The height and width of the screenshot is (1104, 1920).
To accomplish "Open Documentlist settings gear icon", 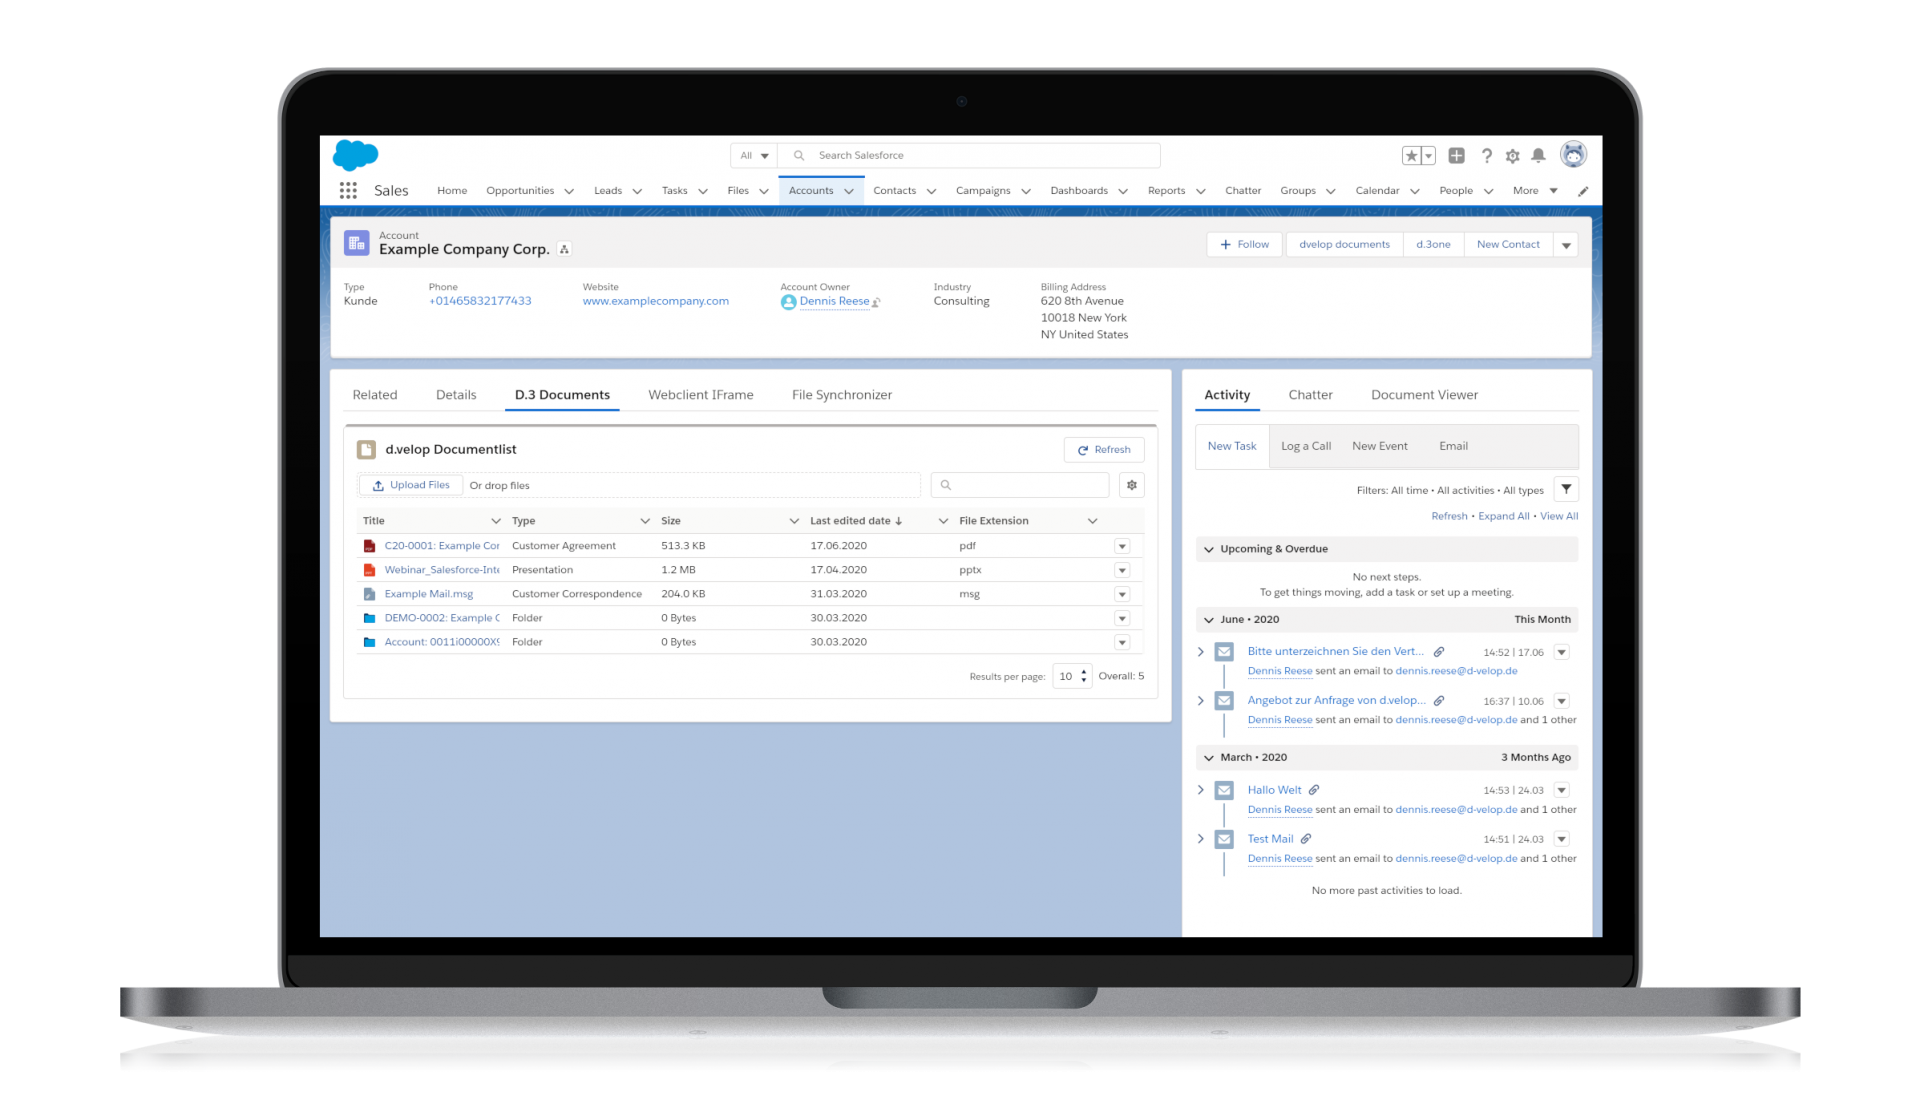I will pos(1132,485).
